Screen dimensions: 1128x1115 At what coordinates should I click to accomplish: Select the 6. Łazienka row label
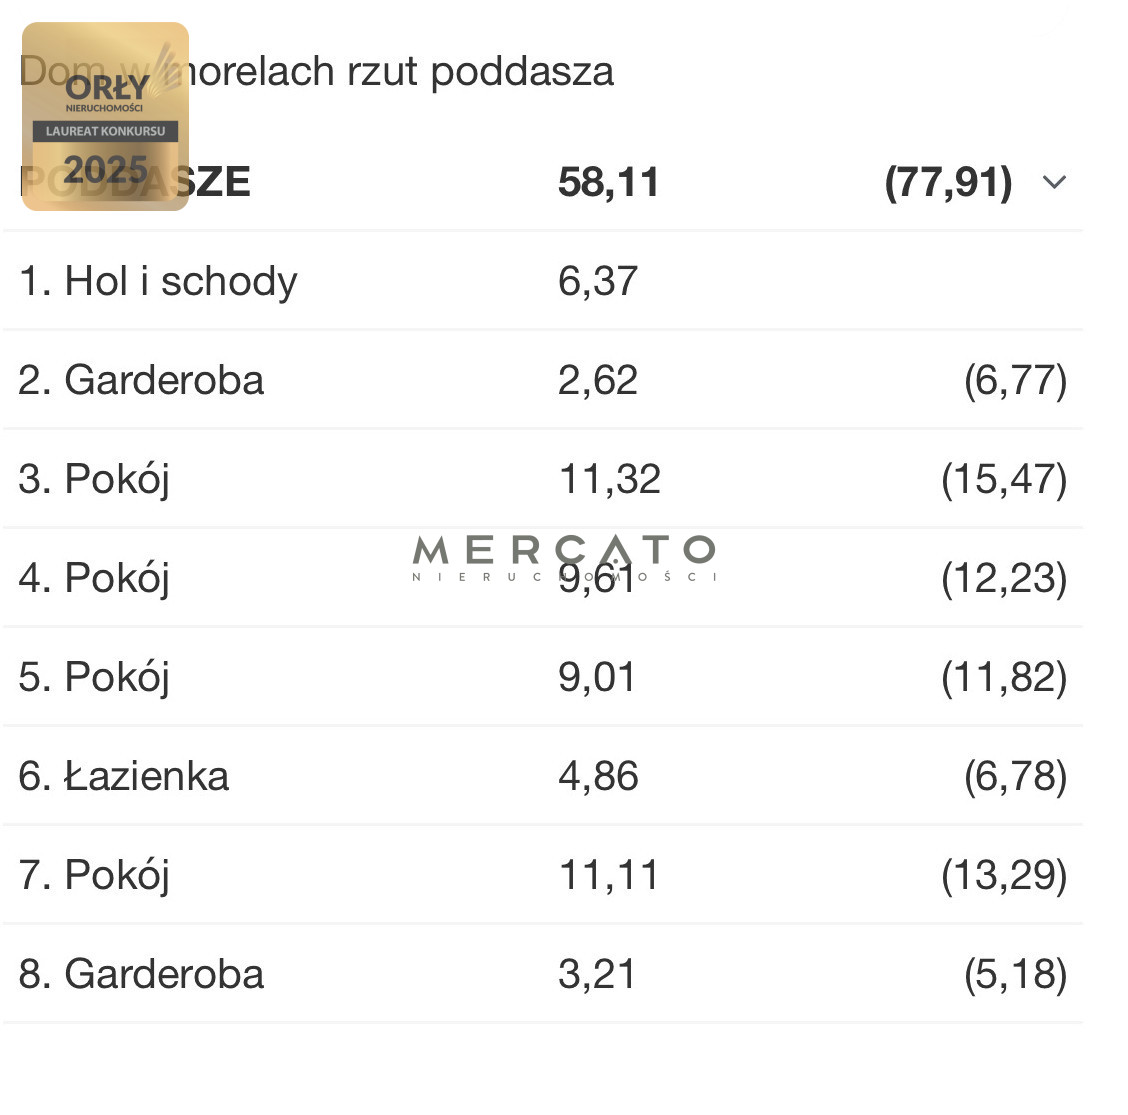[x=124, y=776]
